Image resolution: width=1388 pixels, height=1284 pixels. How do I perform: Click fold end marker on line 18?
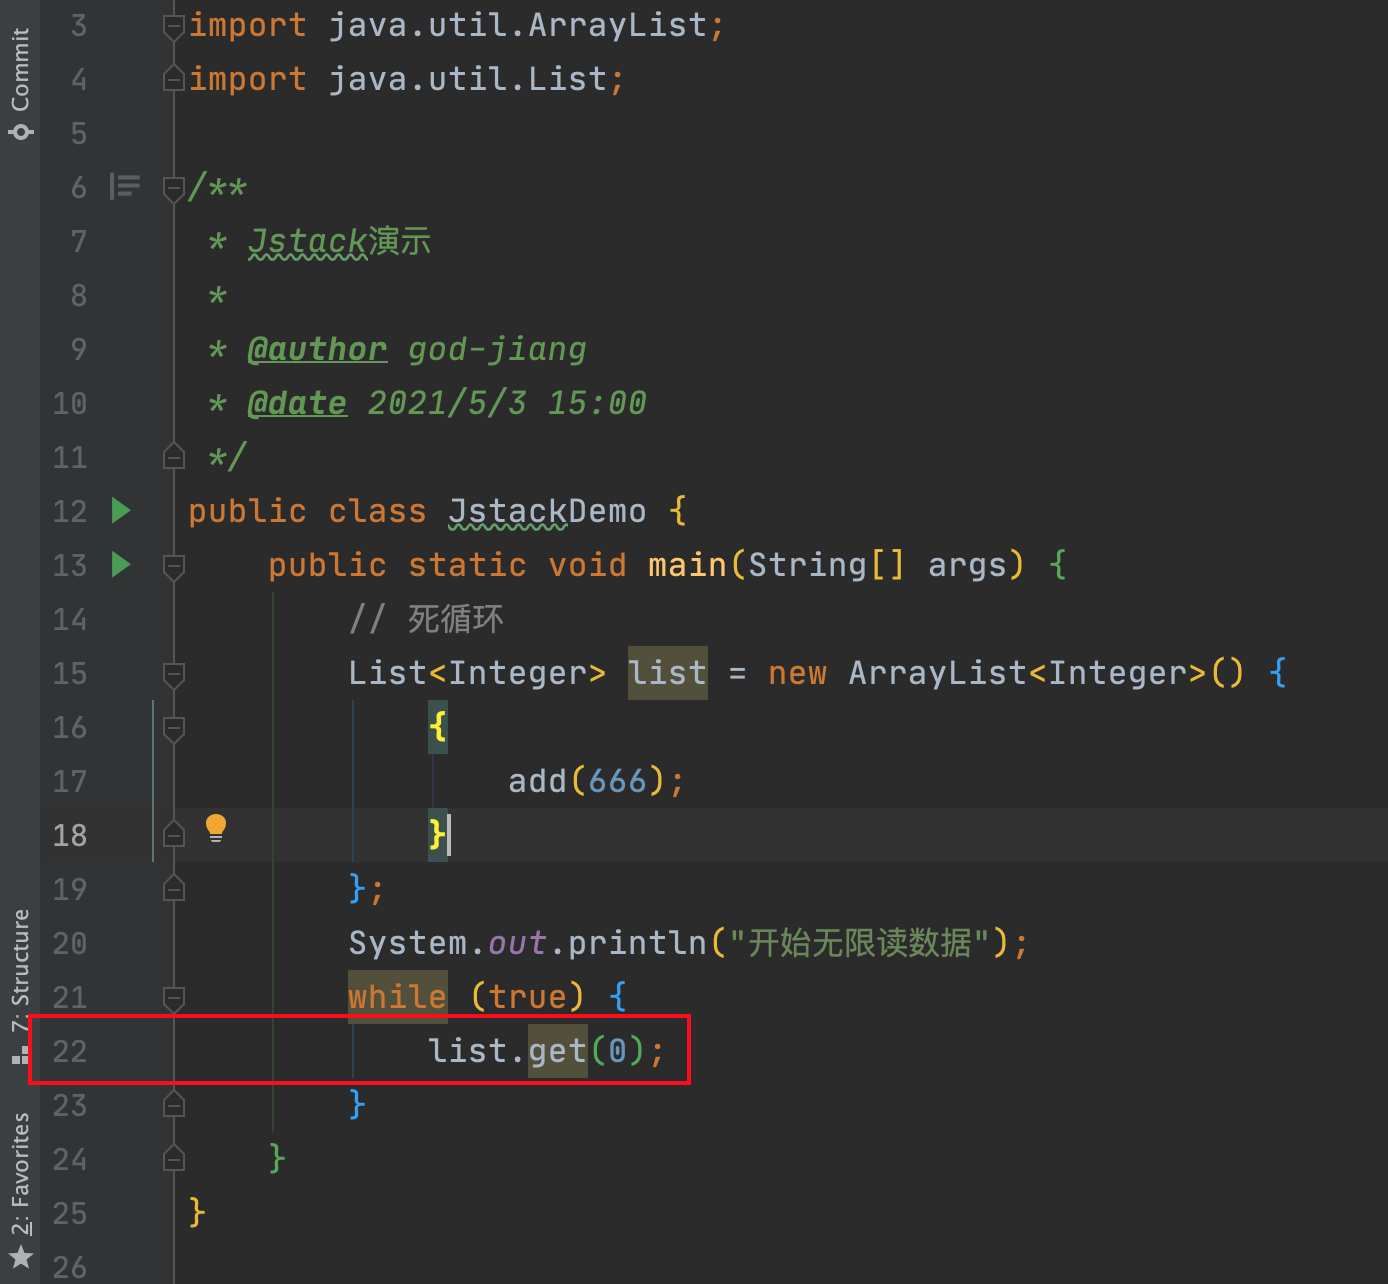click(x=174, y=834)
